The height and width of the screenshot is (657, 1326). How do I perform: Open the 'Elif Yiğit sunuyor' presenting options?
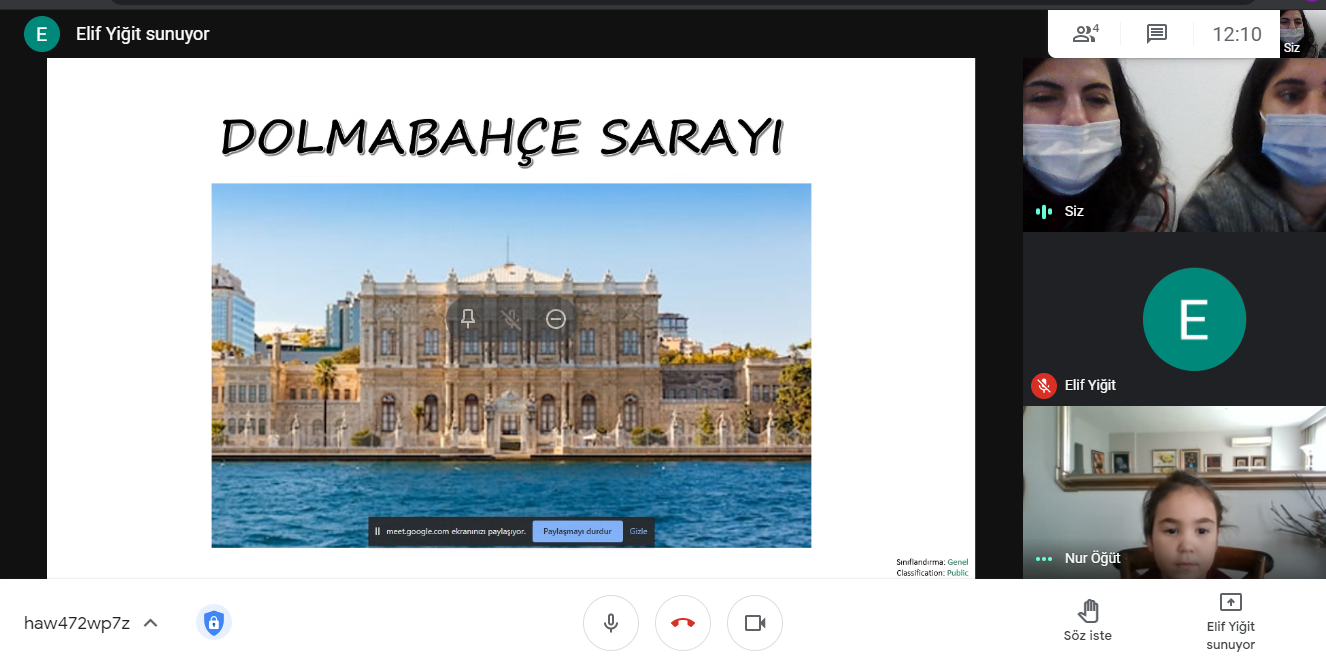click(x=1230, y=620)
